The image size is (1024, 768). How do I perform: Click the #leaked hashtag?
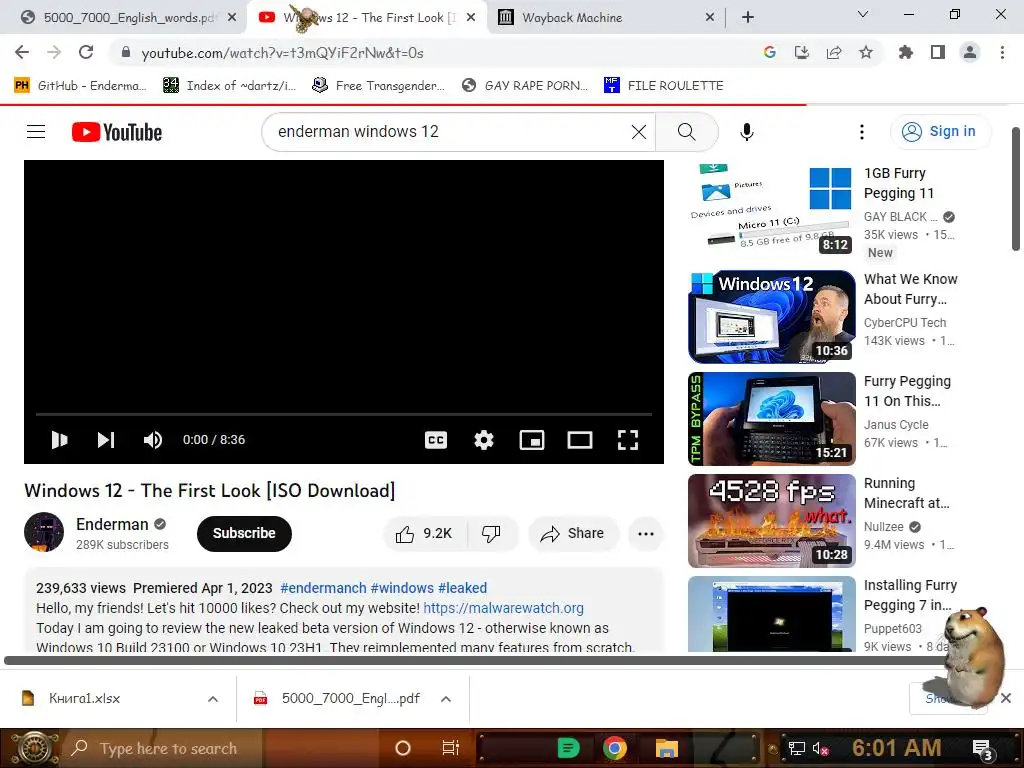point(462,588)
